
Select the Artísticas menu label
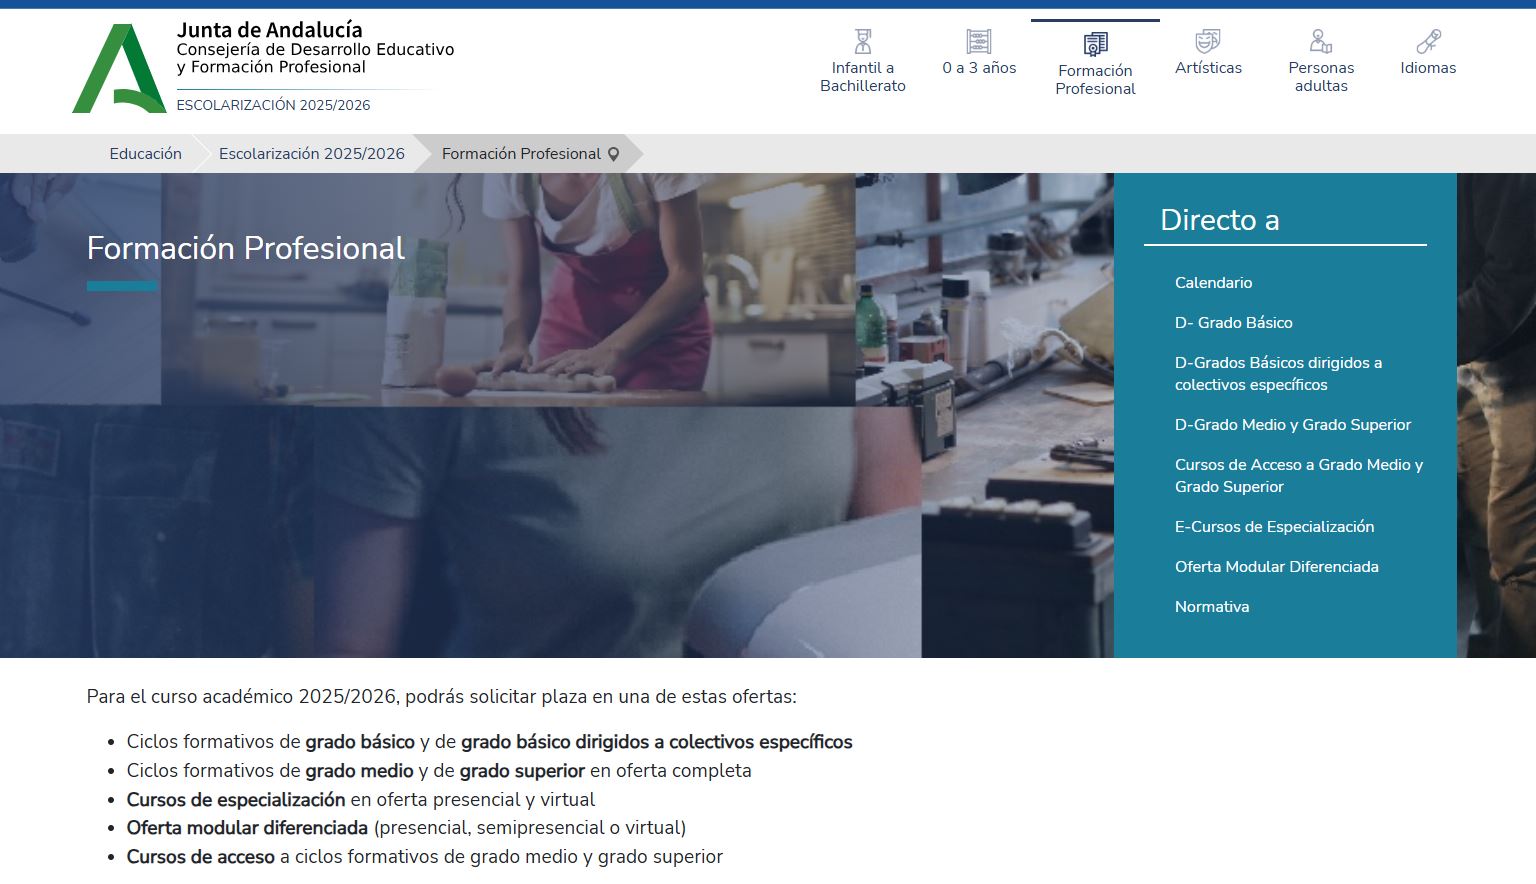(x=1208, y=68)
